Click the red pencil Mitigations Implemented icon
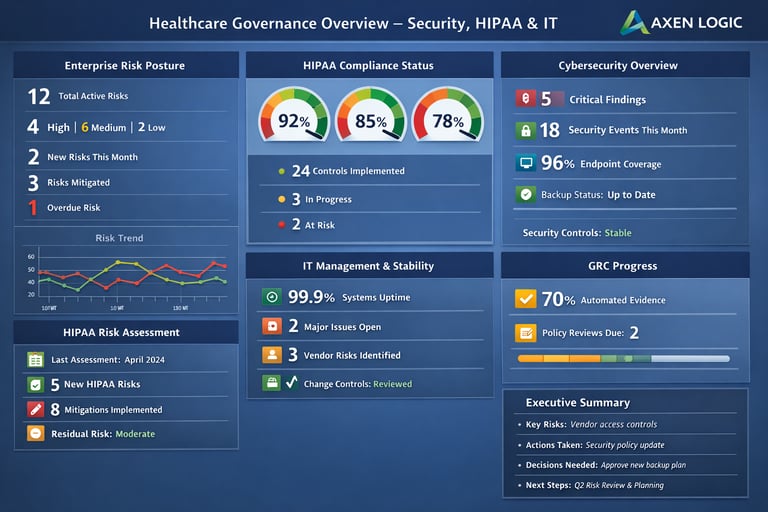 pyautogui.click(x=36, y=409)
